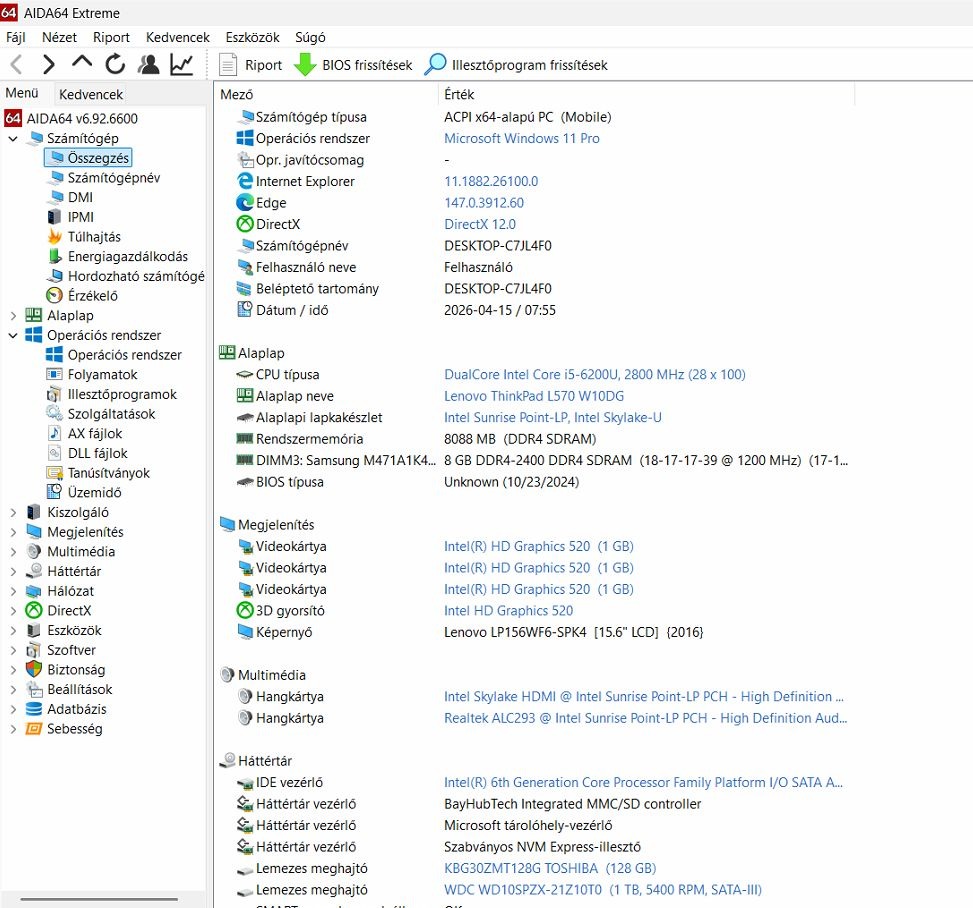
Task: Expand the Kiszolgáló tree node
Action: (13, 513)
